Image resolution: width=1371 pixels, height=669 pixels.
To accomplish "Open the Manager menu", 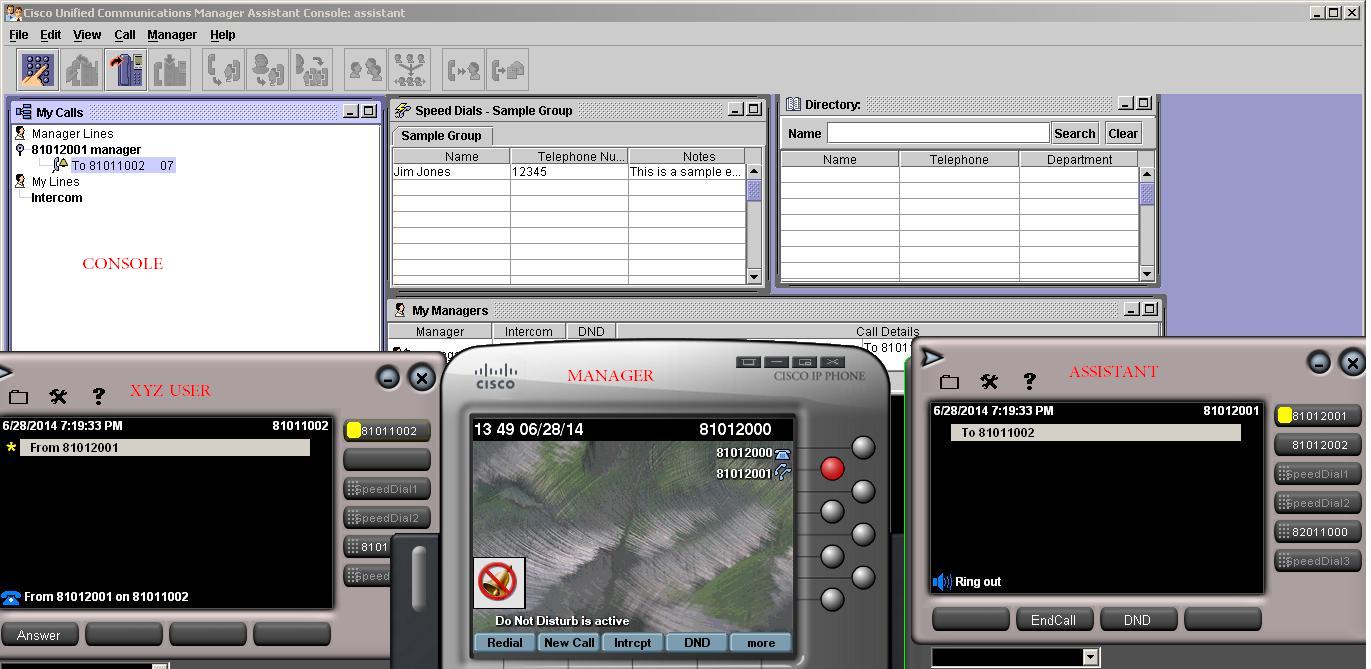I will pos(172,34).
